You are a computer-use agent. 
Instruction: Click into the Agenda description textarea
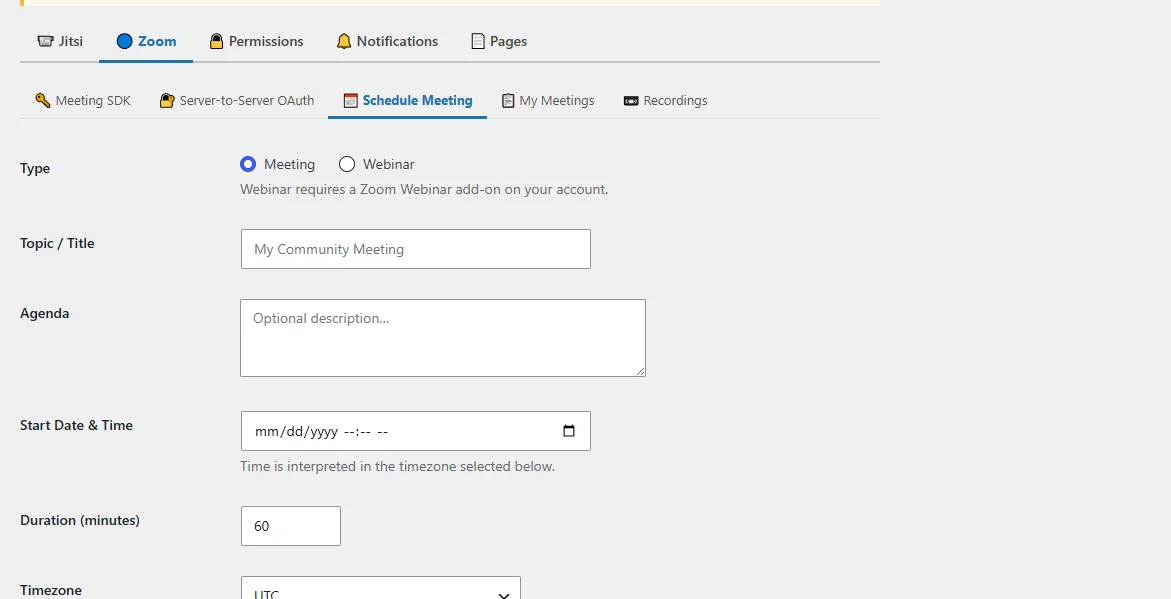point(443,338)
